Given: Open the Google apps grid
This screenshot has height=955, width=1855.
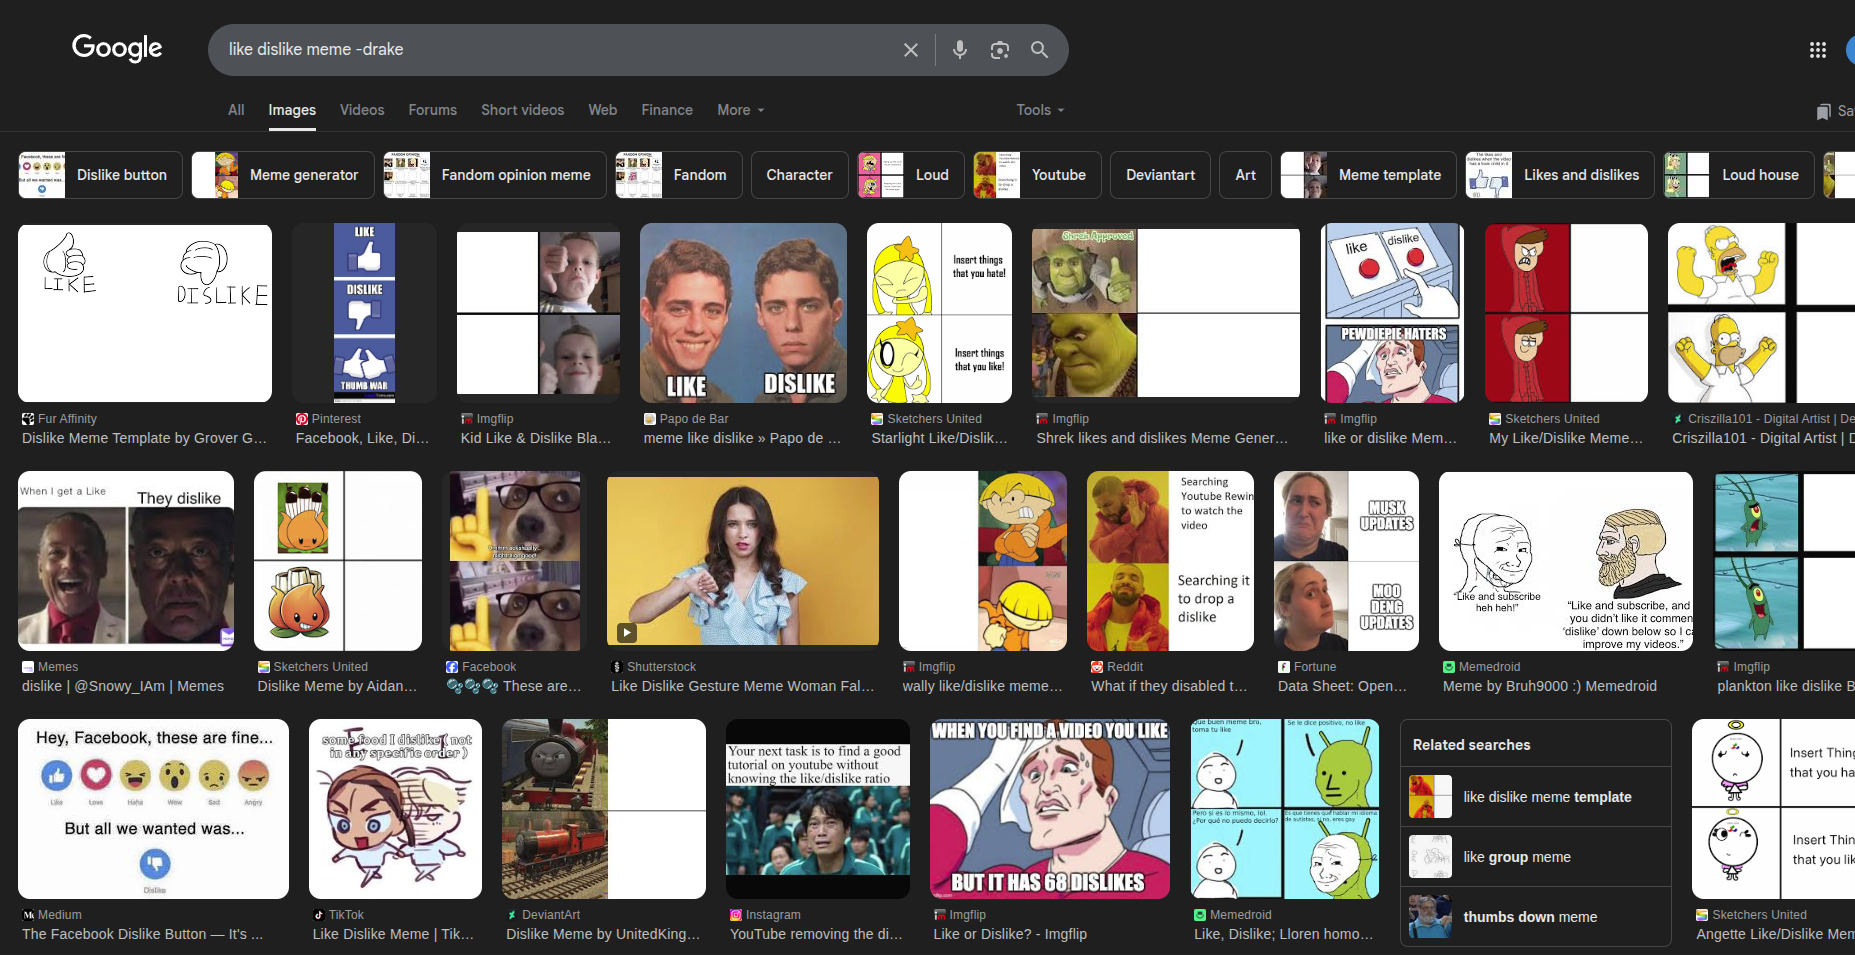Looking at the screenshot, I should point(1818,50).
